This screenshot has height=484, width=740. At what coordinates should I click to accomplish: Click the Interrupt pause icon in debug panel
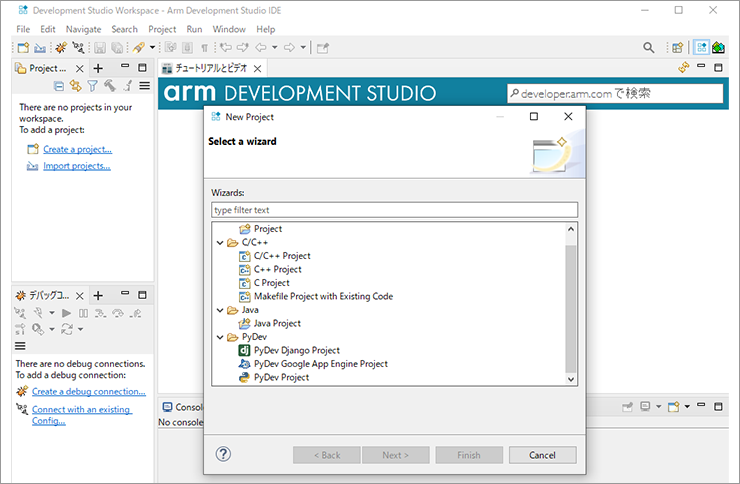pos(84,313)
